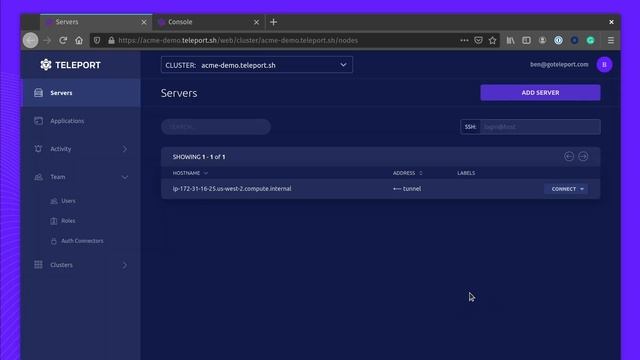This screenshot has height=360, width=640.
Task: Click the tunnel address cell
Action: [x=407, y=189]
